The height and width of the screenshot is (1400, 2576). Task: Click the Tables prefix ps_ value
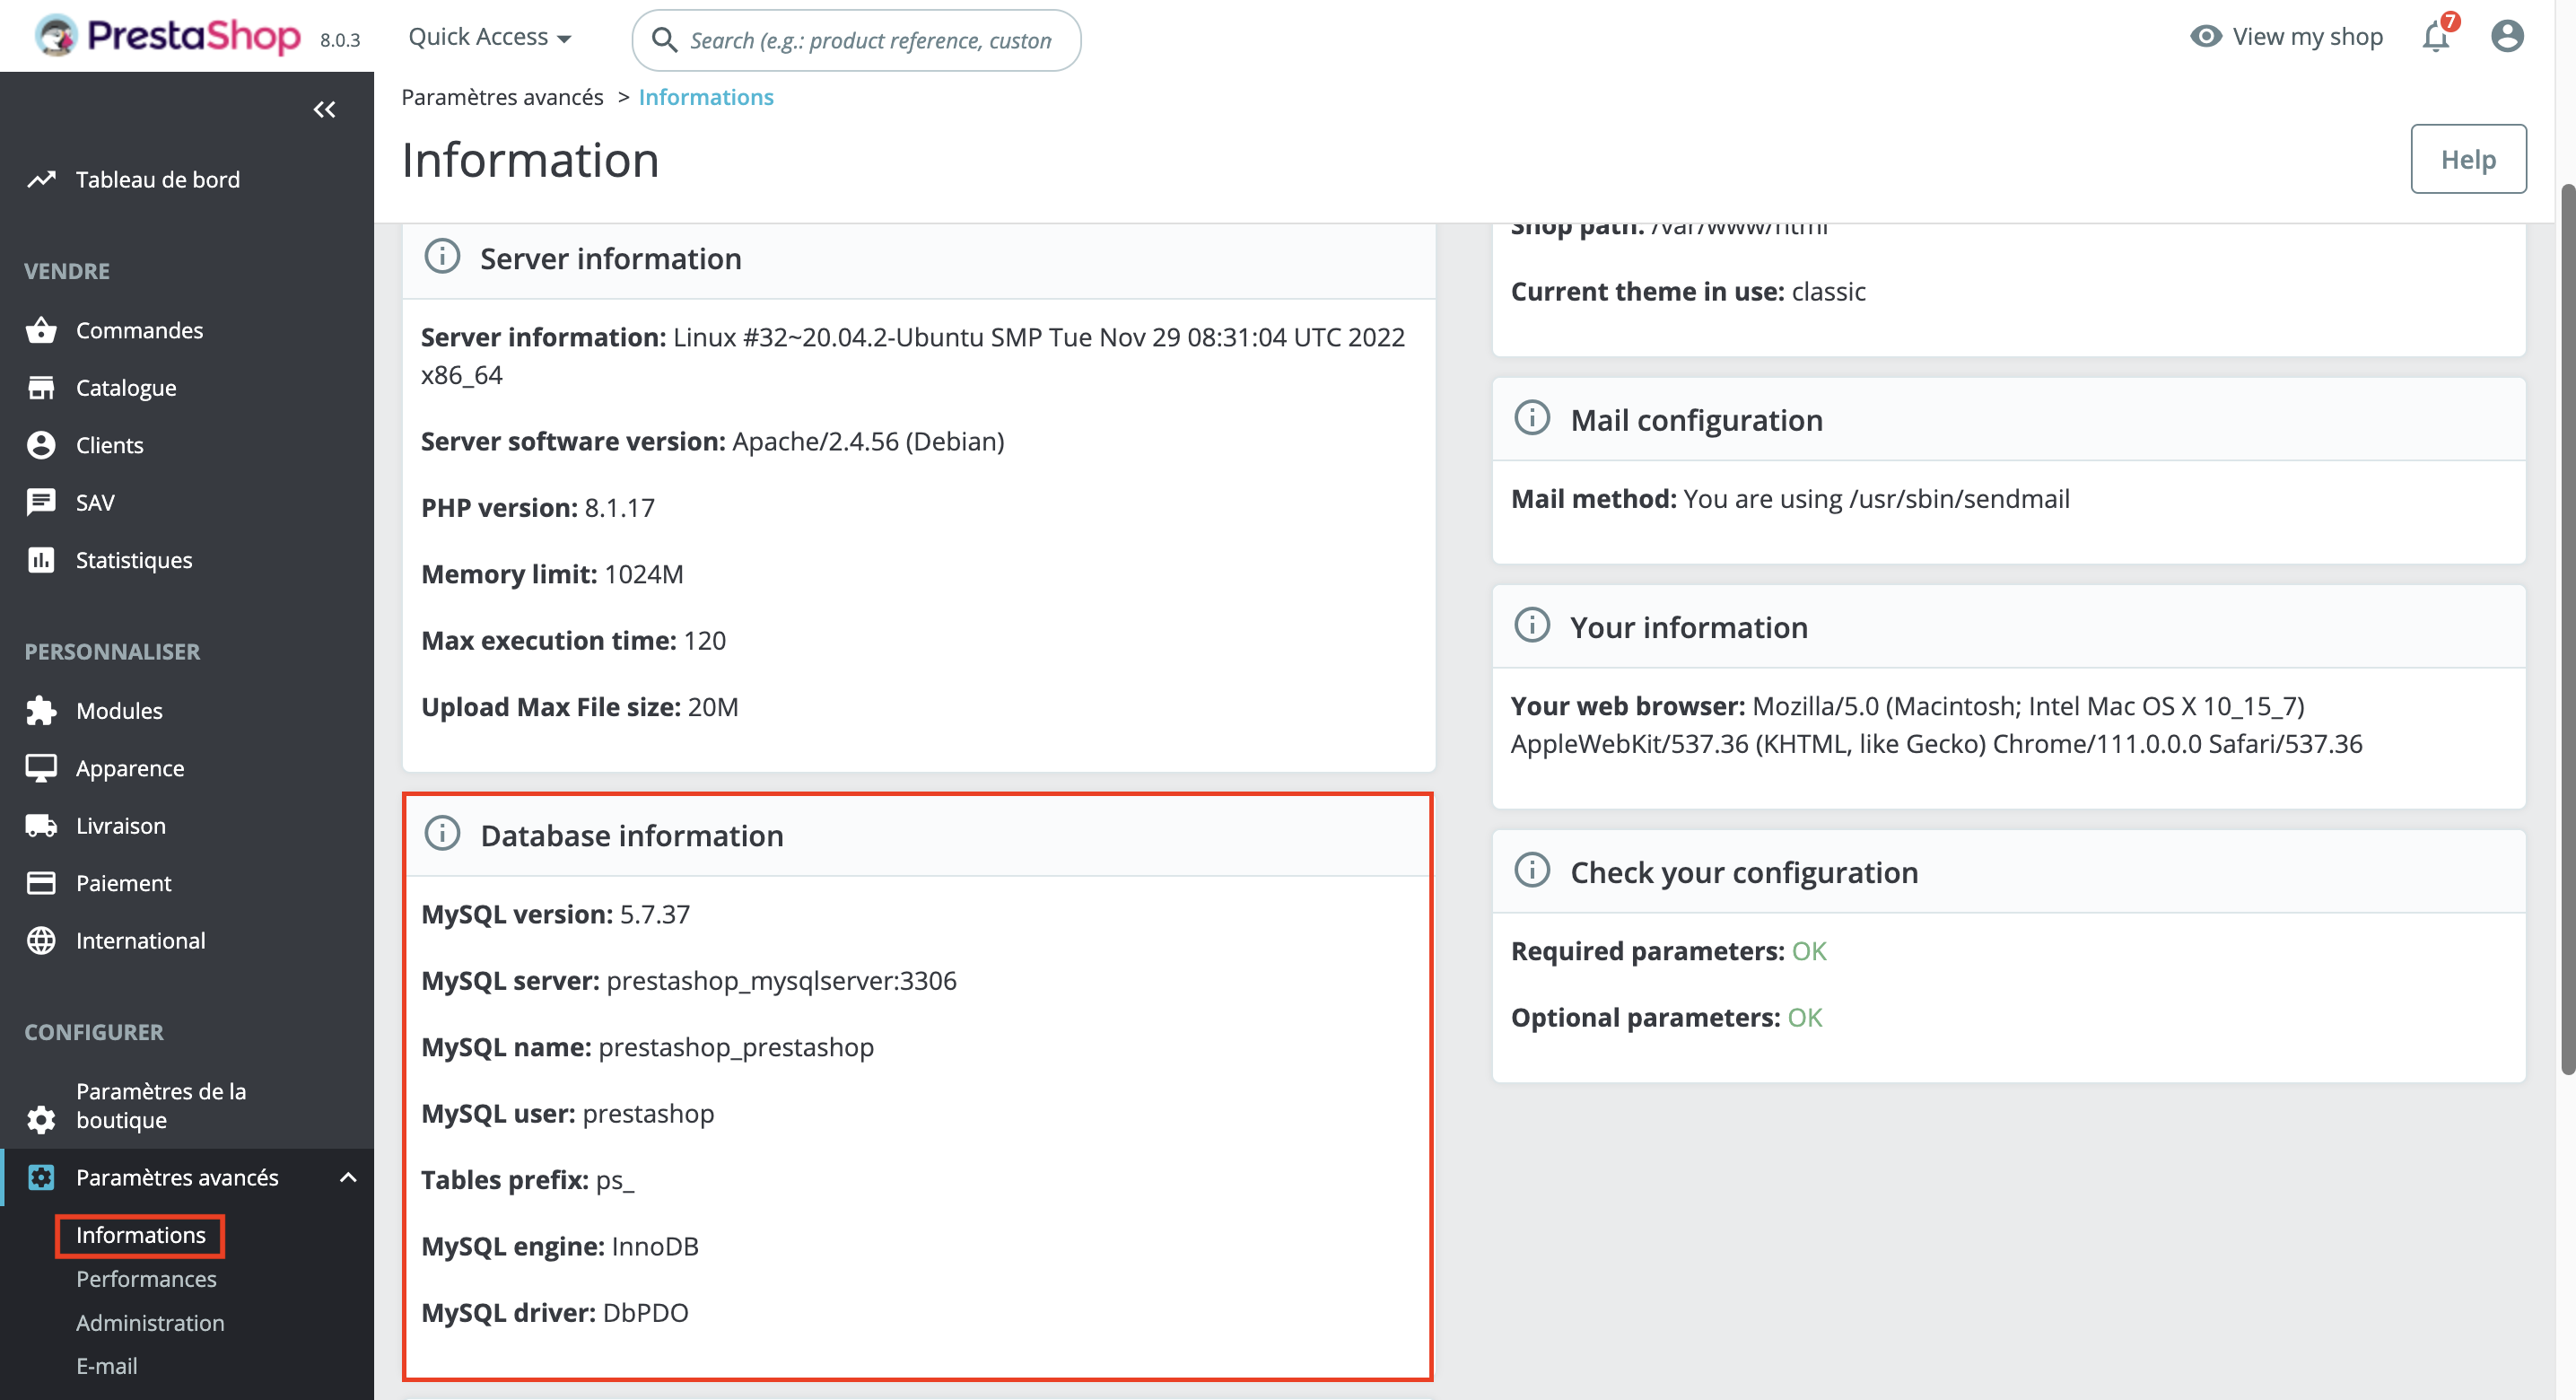pyautogui.click(x=615, y=1180)
